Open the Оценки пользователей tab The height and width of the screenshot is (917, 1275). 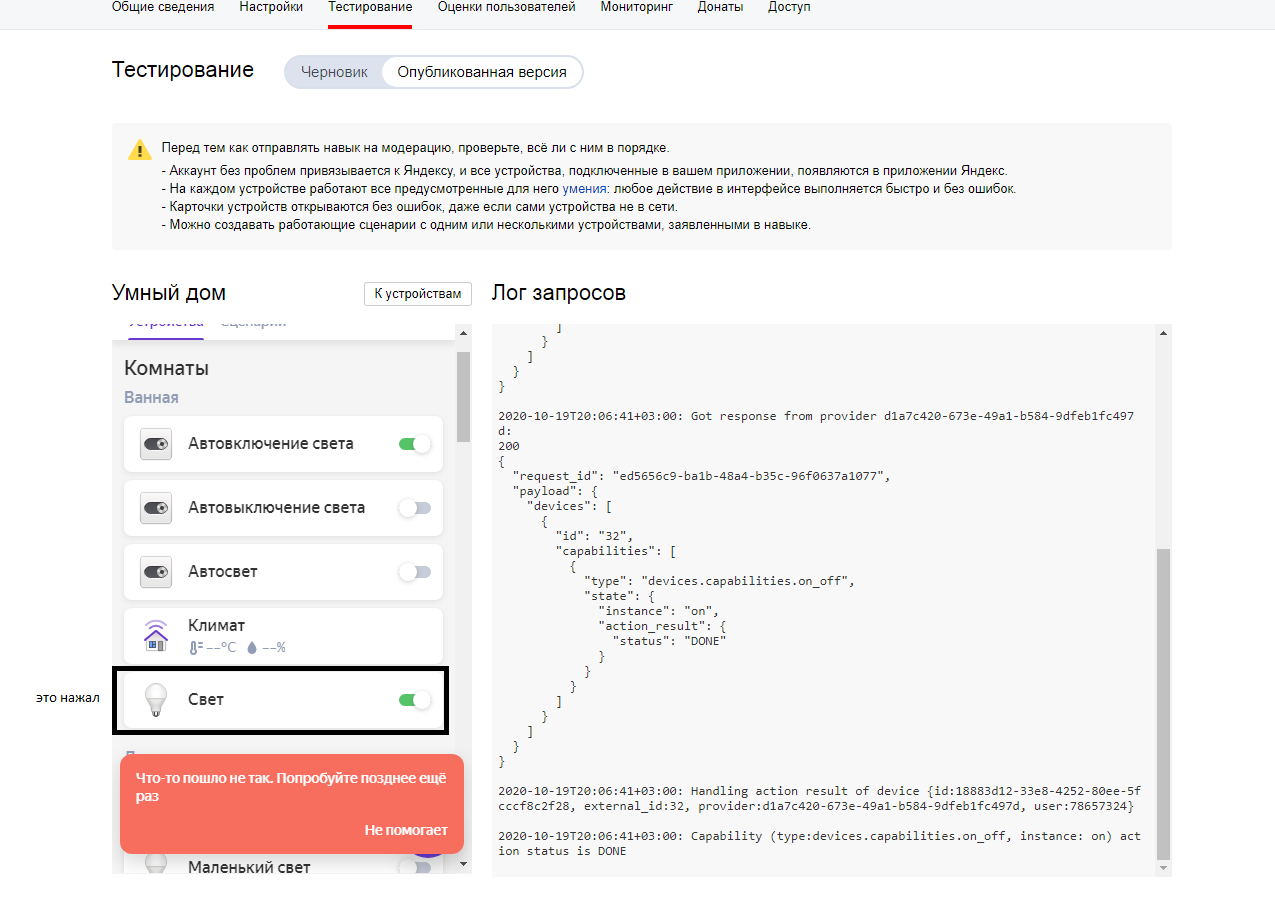(x=506, y=8)
